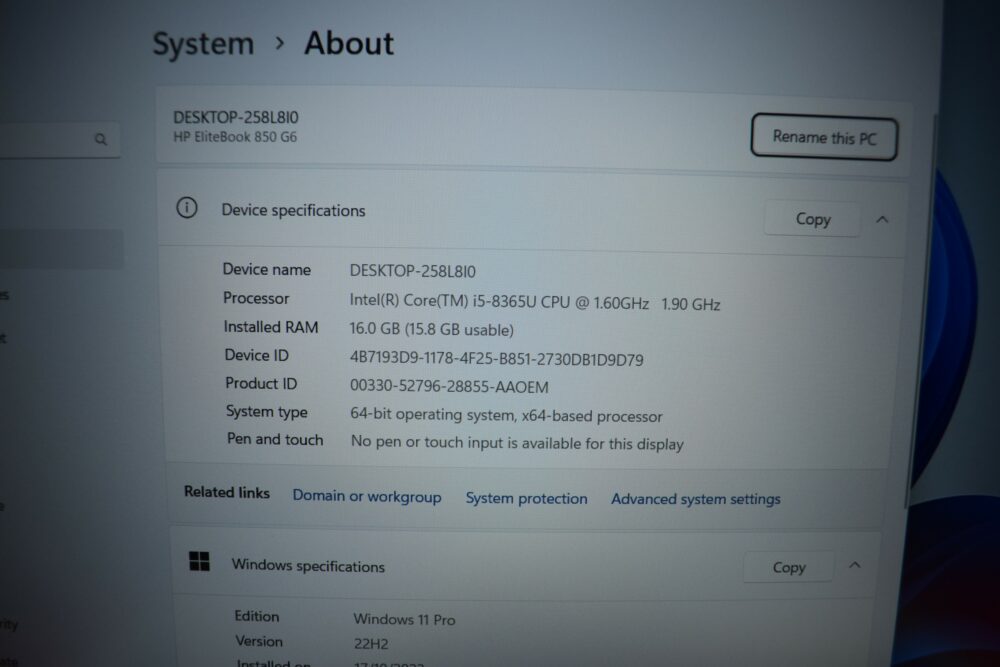Select the Processor value Intel Core i5-8365U

(534, 302)
